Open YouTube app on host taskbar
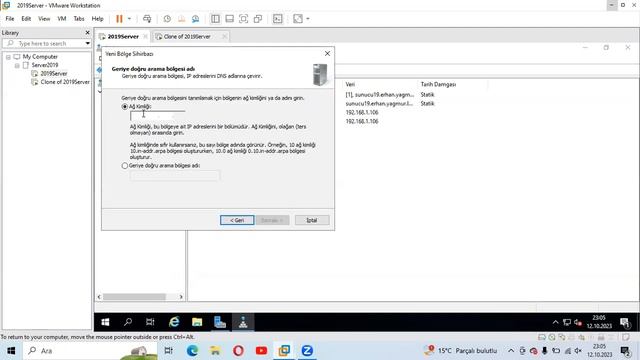Image resolution: width=640 pixels, height=360 pixels. coord(261,351)
